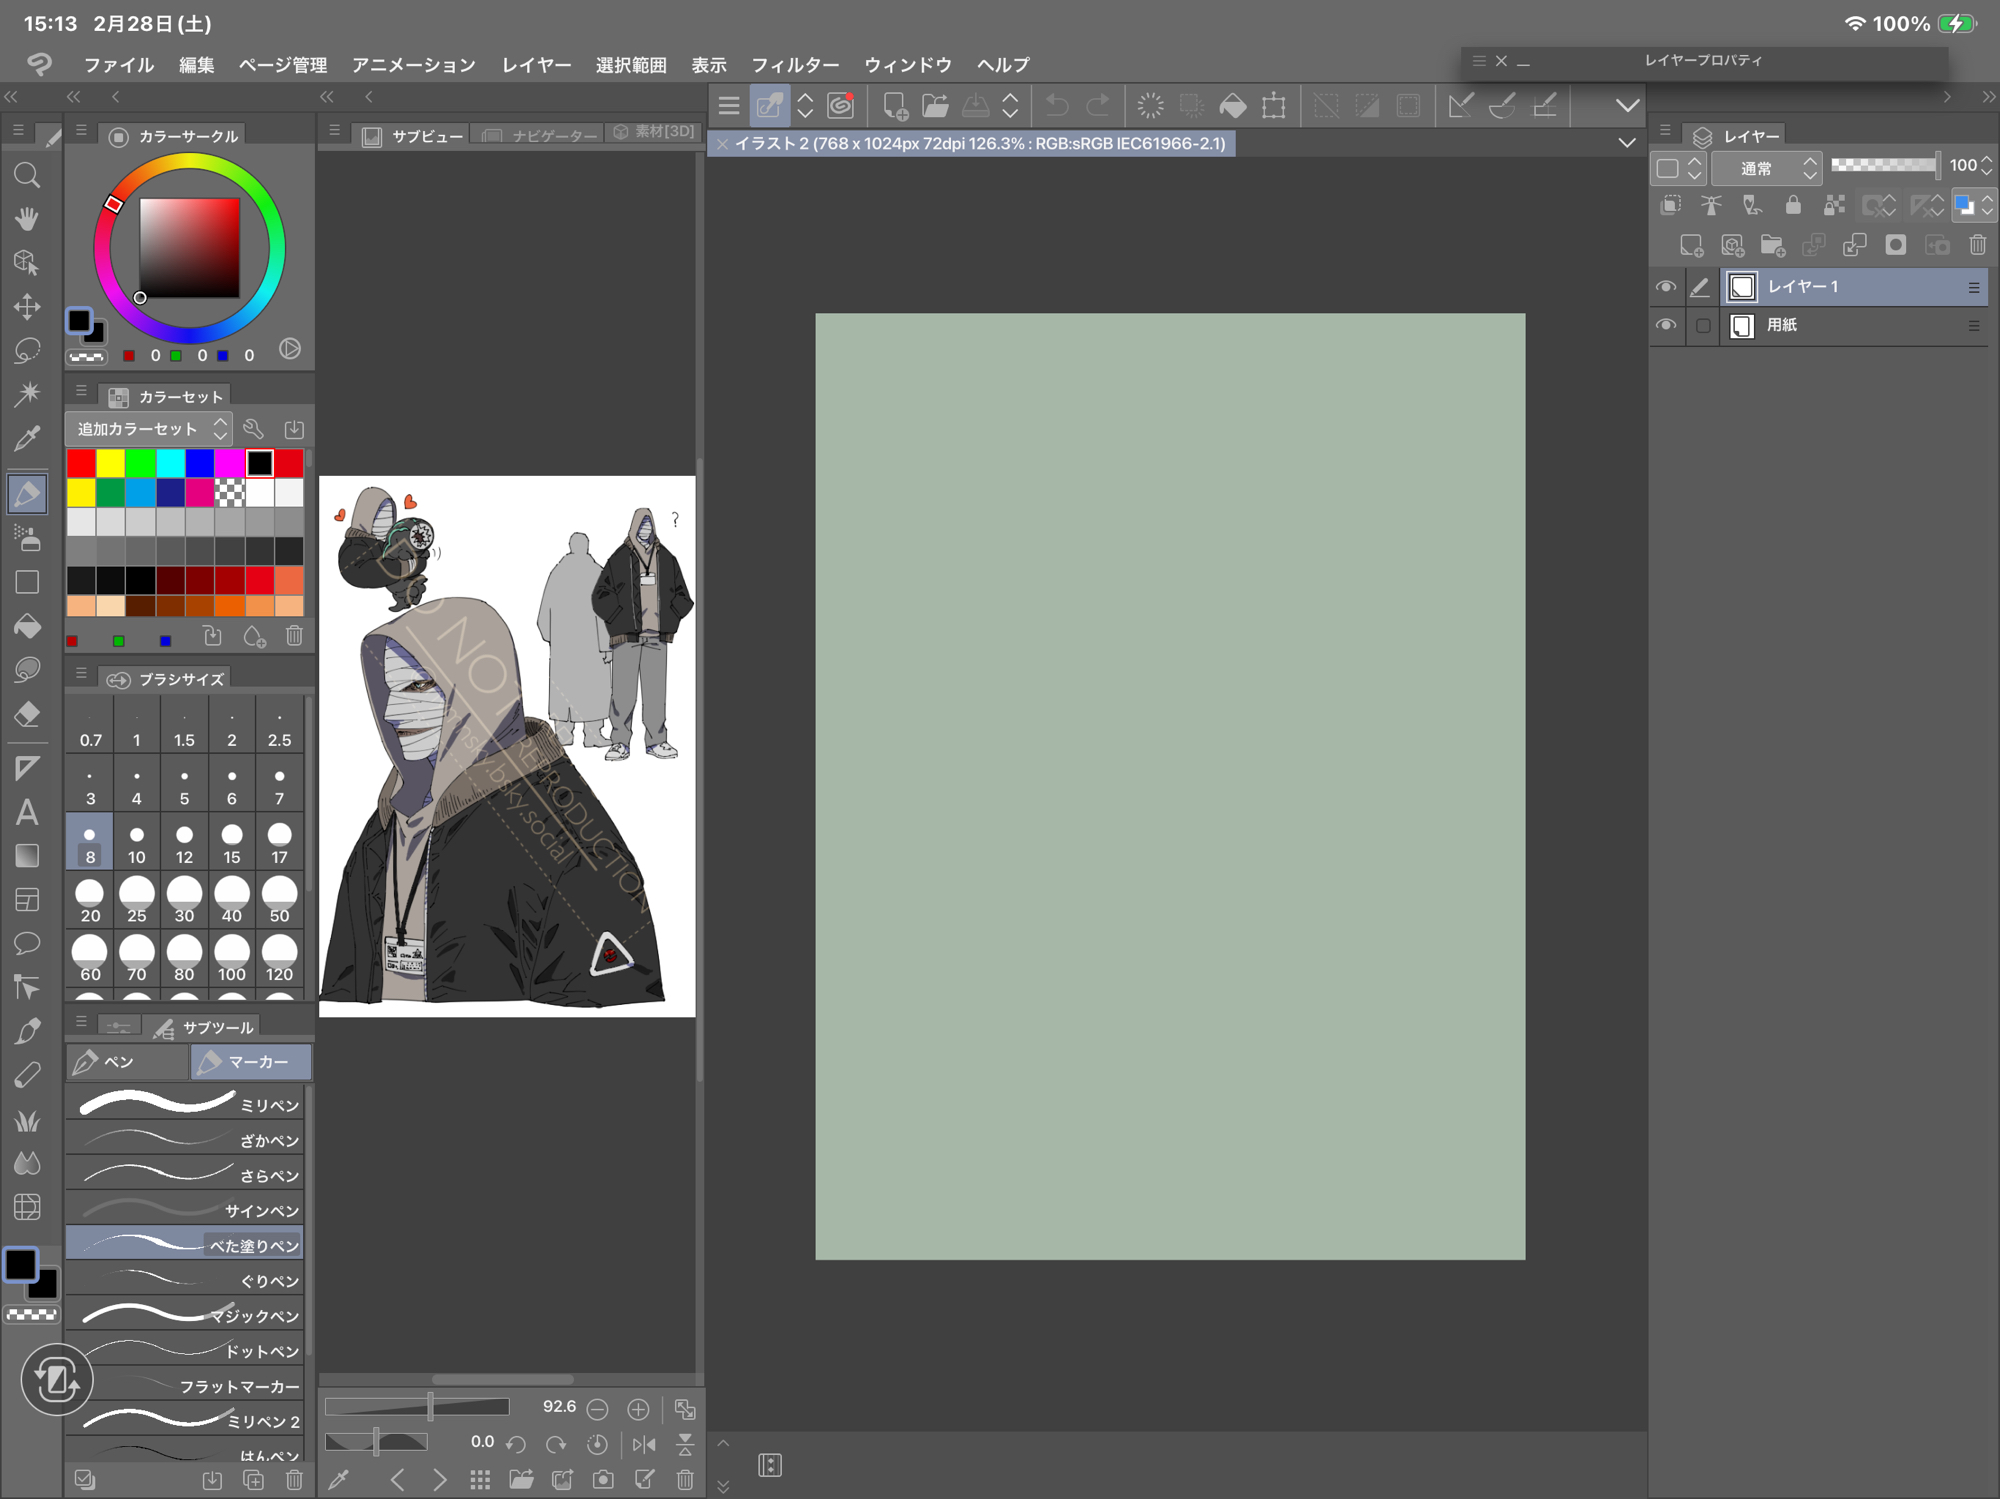Open the フィルター menu
2000x1499 pixels.
pos(794,65)
